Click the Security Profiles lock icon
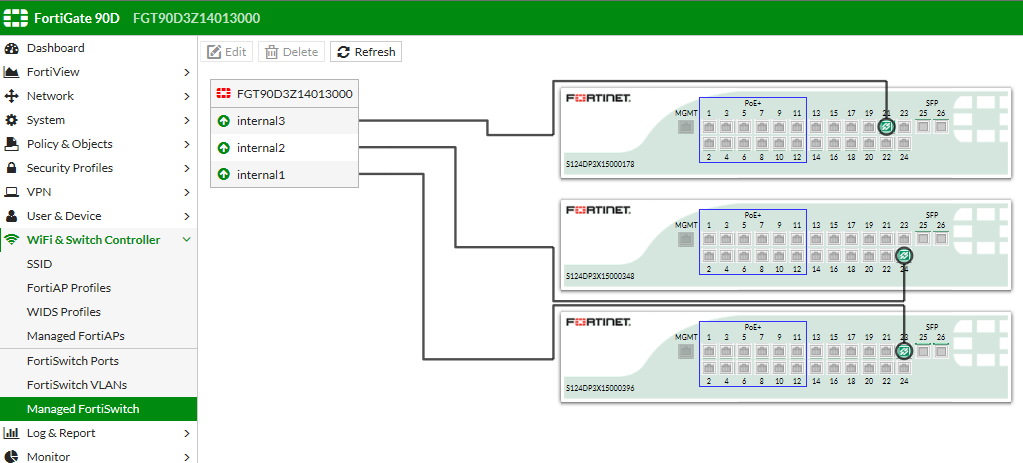1023x463 pixels. pos(11,168)
